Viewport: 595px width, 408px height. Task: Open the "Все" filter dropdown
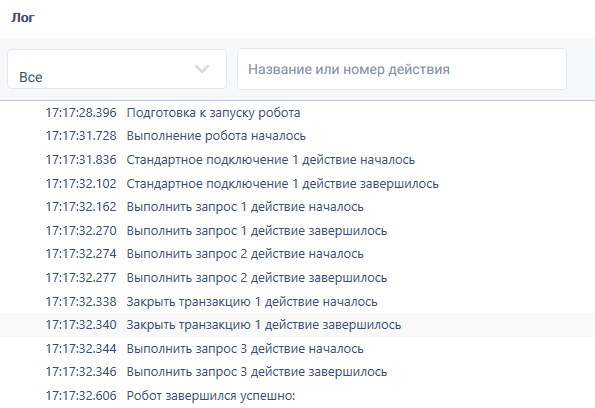pos(117,69)
